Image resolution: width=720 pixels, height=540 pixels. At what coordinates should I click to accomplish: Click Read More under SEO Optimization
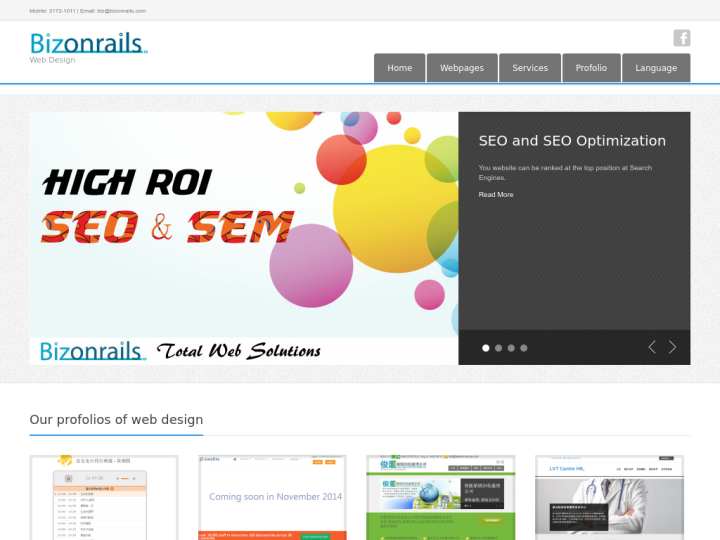(x=496, y=194)
